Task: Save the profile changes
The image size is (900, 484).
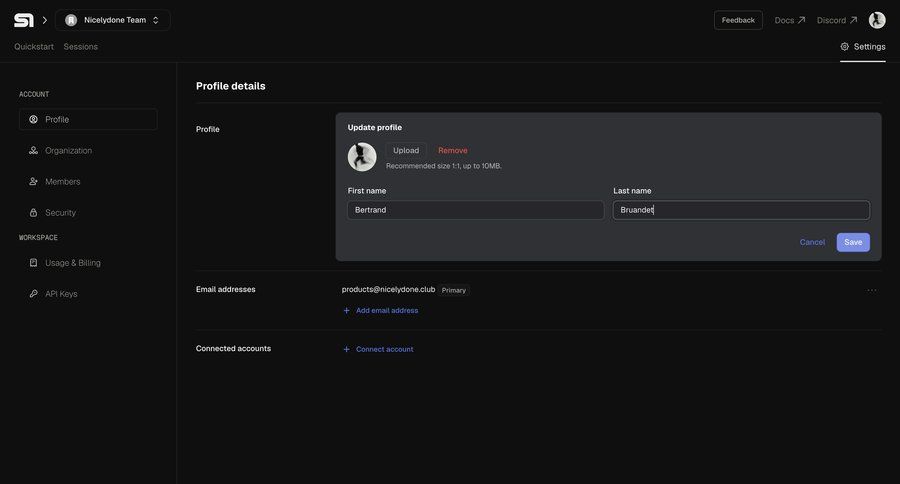Action: coord(853,242)
